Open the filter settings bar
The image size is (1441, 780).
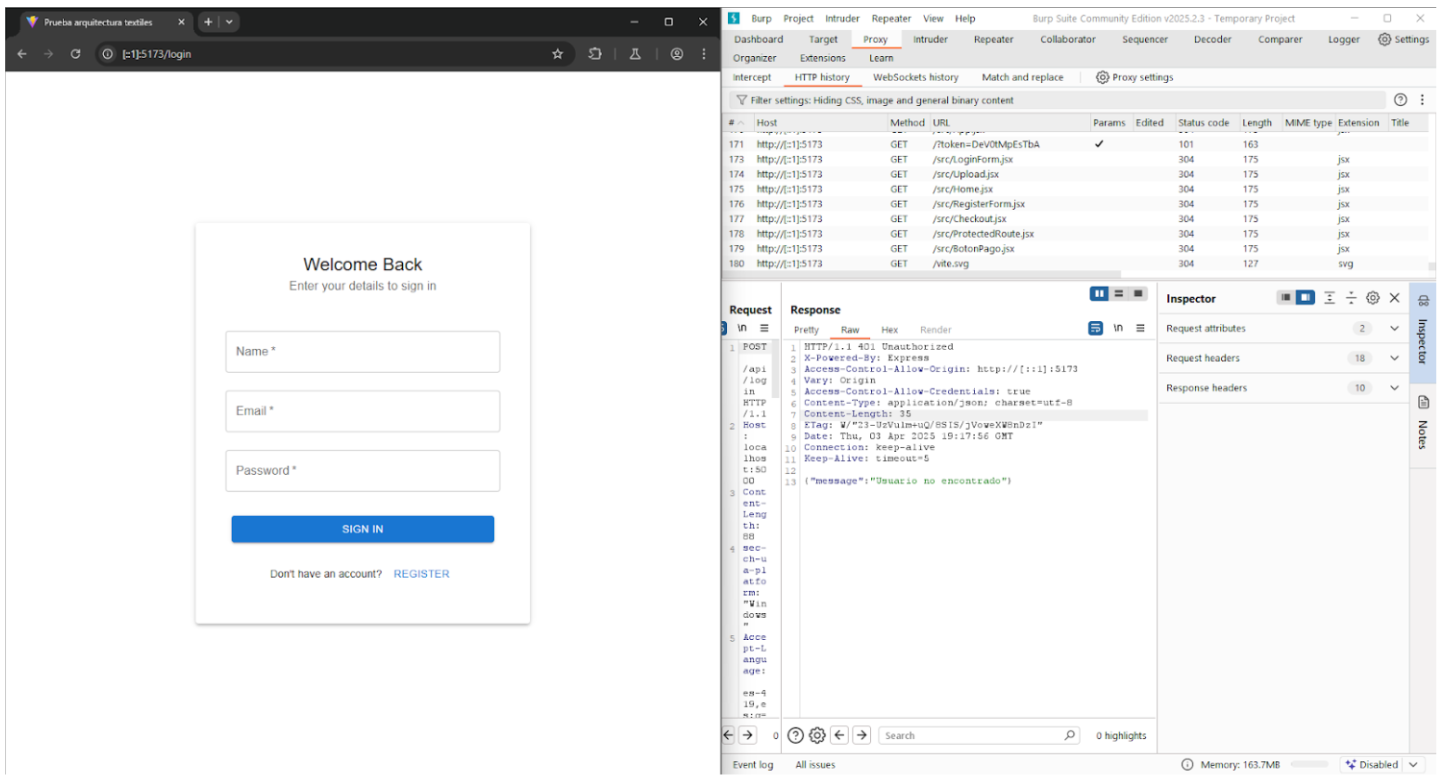[x=1058, y=100]
